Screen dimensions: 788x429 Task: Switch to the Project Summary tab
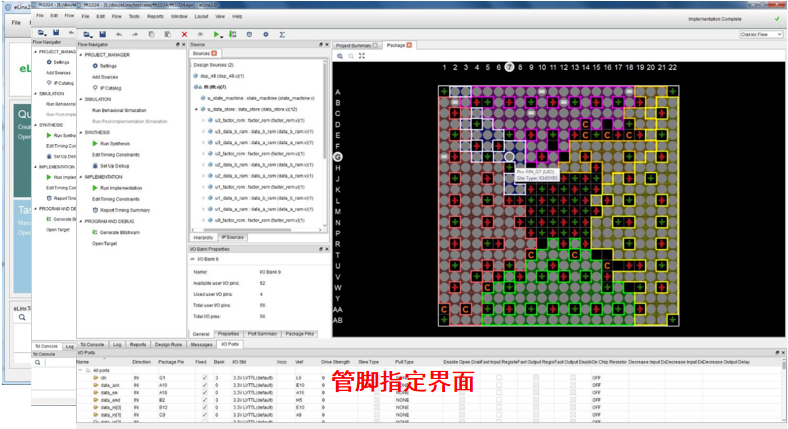pyautogui.click(x=353, y=46)
